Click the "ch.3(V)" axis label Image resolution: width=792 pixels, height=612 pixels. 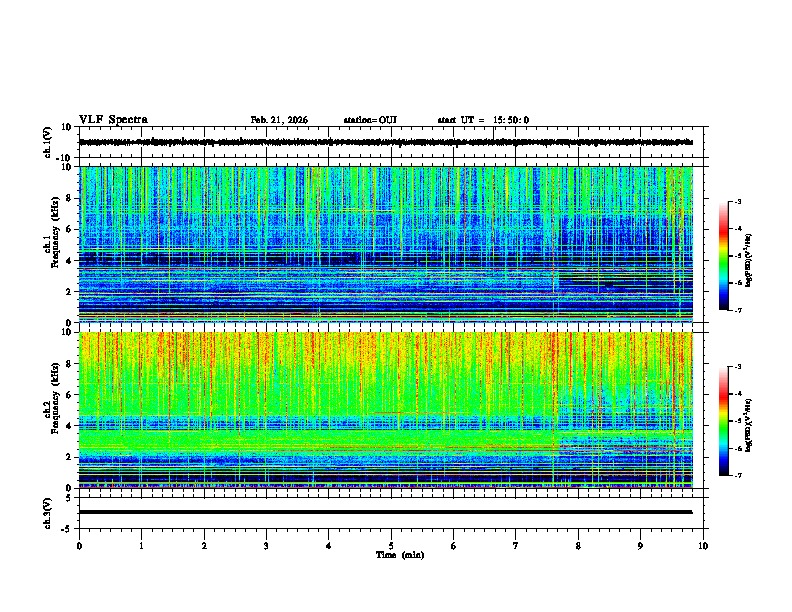pyautogui.click(x=48, y=513)
